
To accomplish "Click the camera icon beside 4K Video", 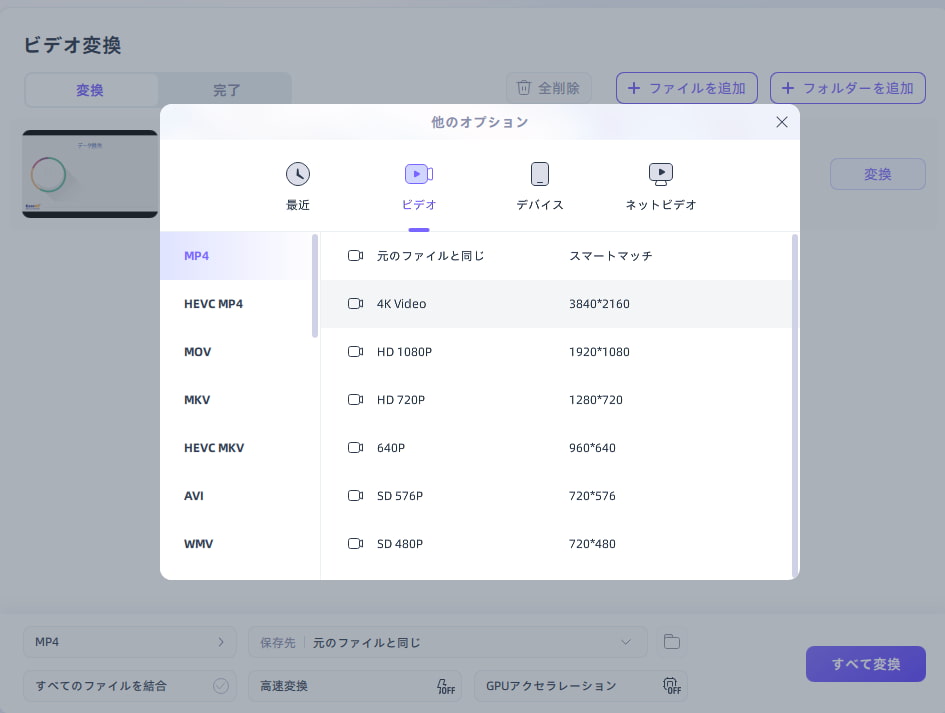I will (355, 303).
